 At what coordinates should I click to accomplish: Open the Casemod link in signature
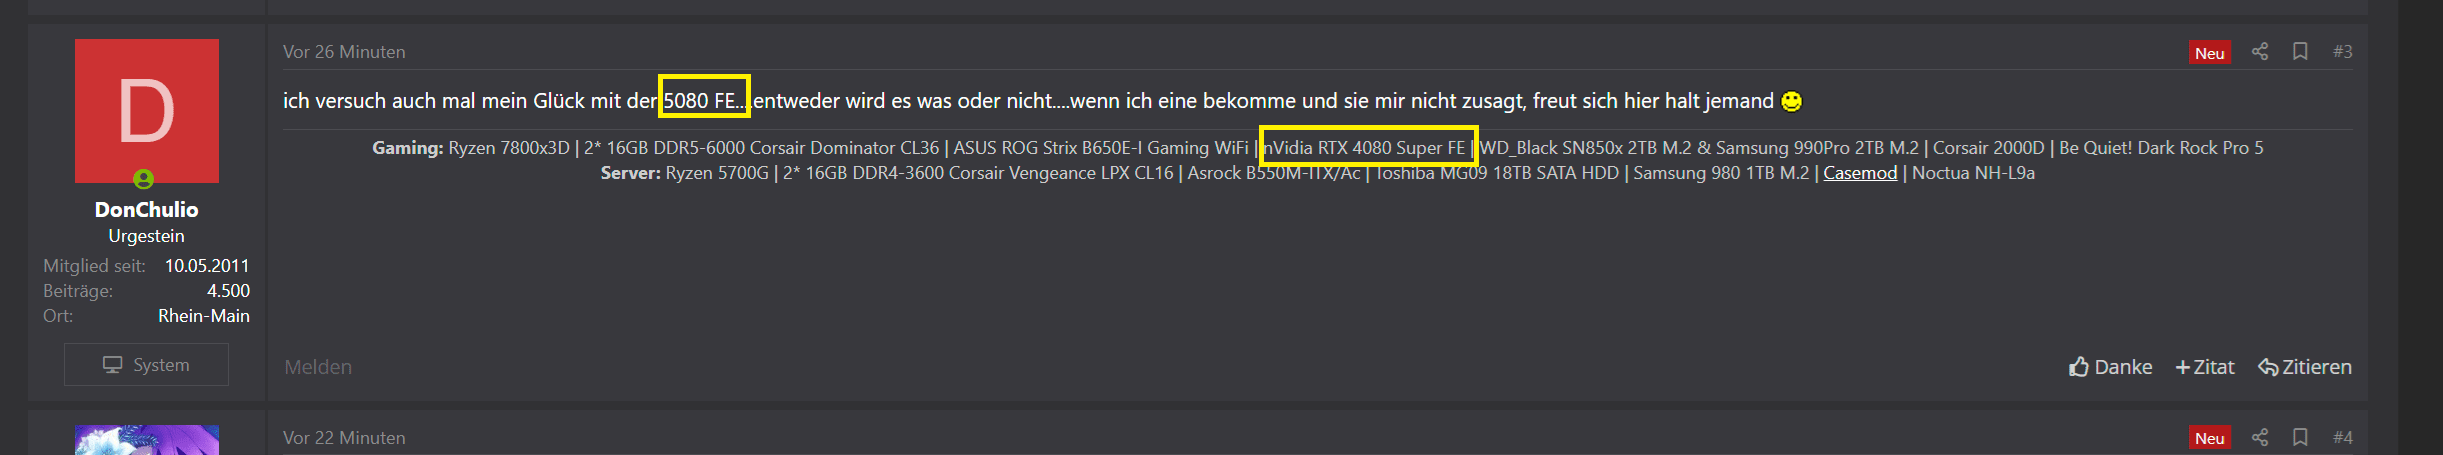tap(1860, 173)
